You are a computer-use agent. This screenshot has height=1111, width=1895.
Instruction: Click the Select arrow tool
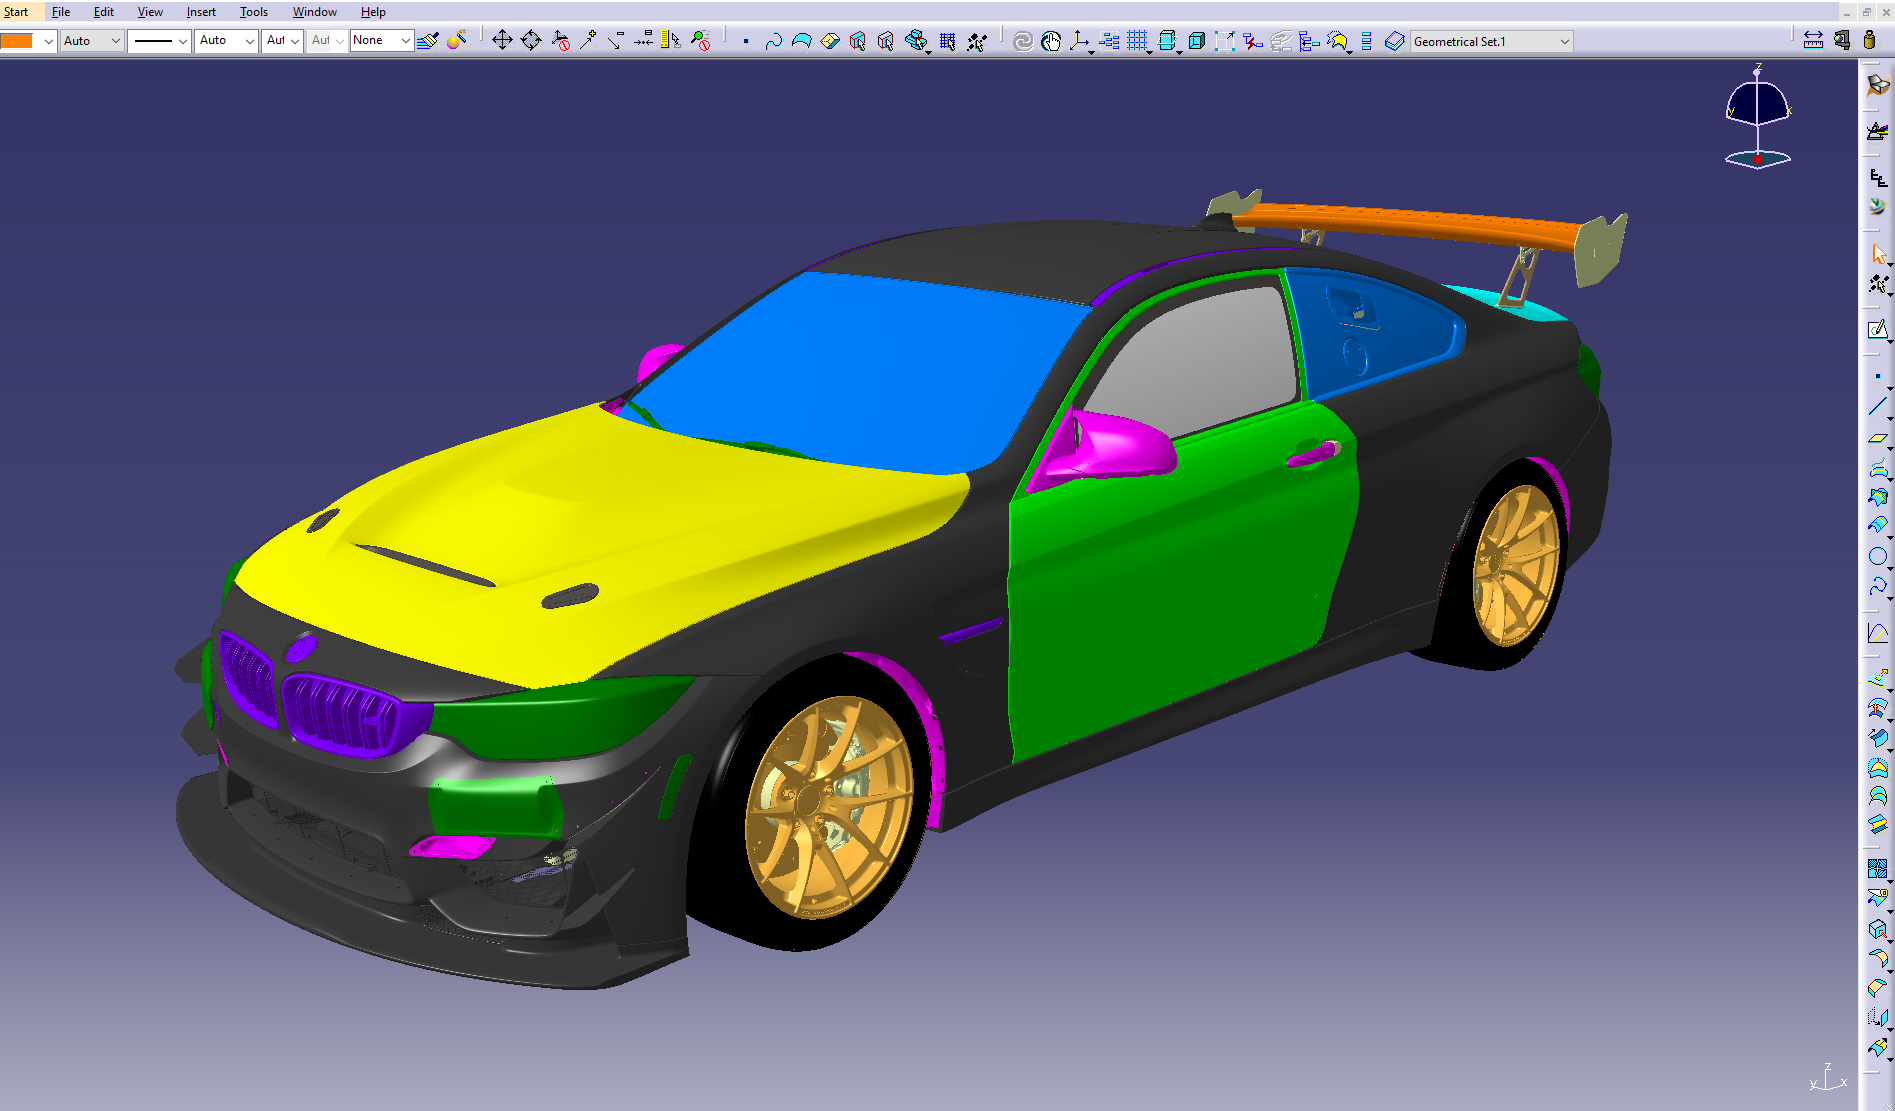click(x=1877, y=255)
